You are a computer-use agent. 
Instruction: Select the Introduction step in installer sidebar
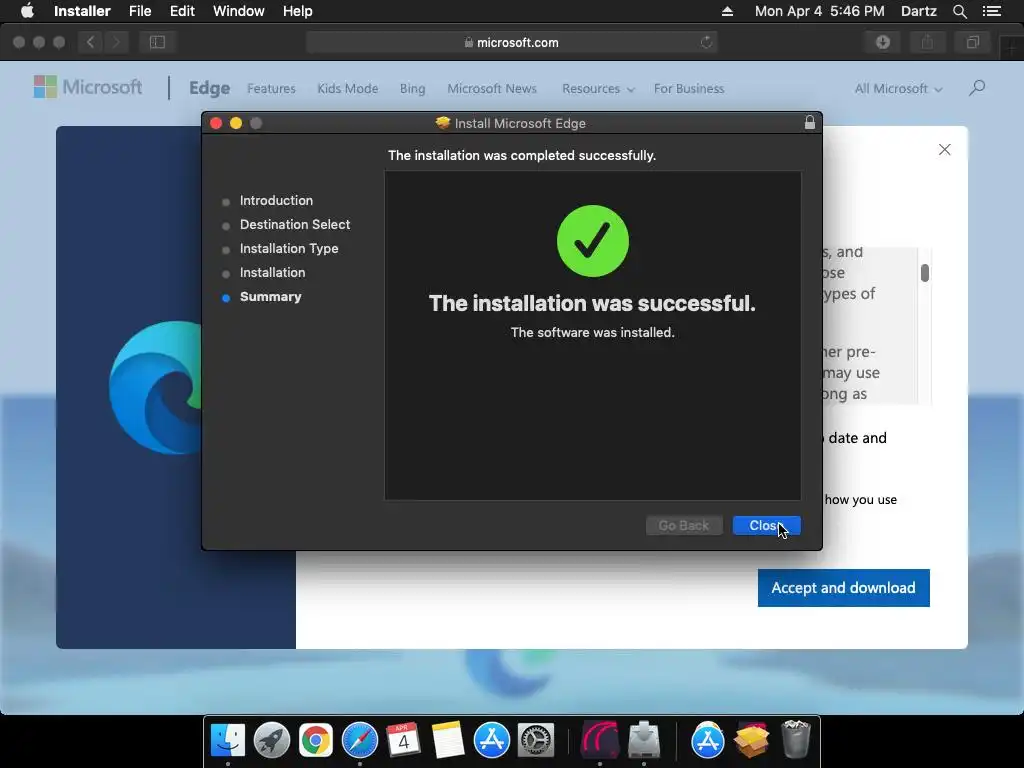(x=276, y=200)
